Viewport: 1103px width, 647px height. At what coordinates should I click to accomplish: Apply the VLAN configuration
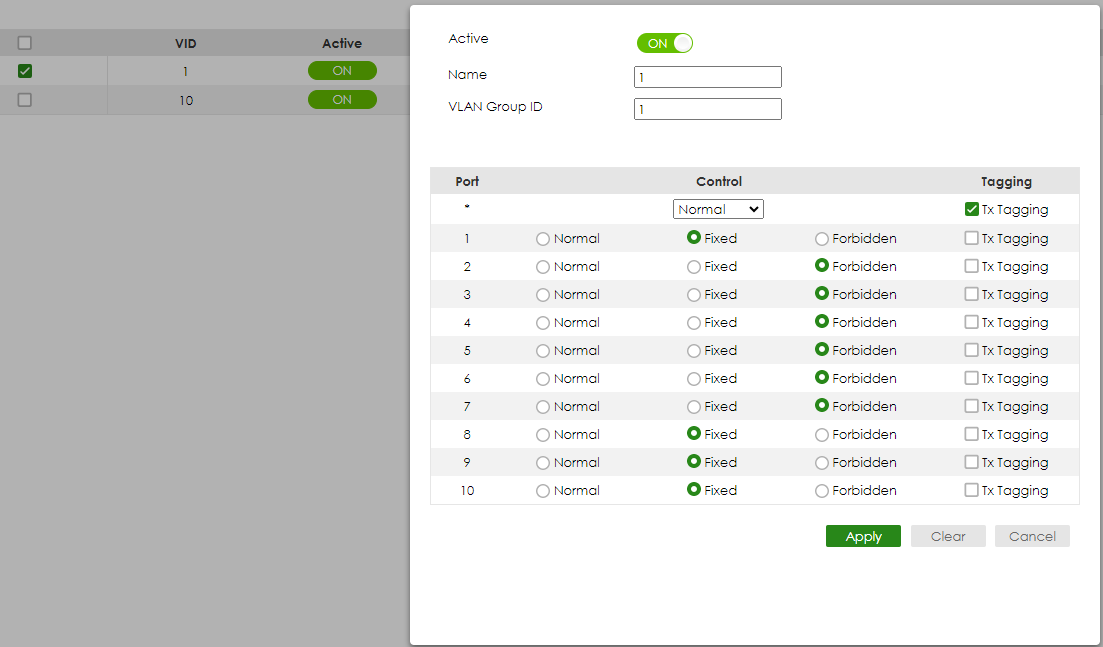[x=862, y=536]
